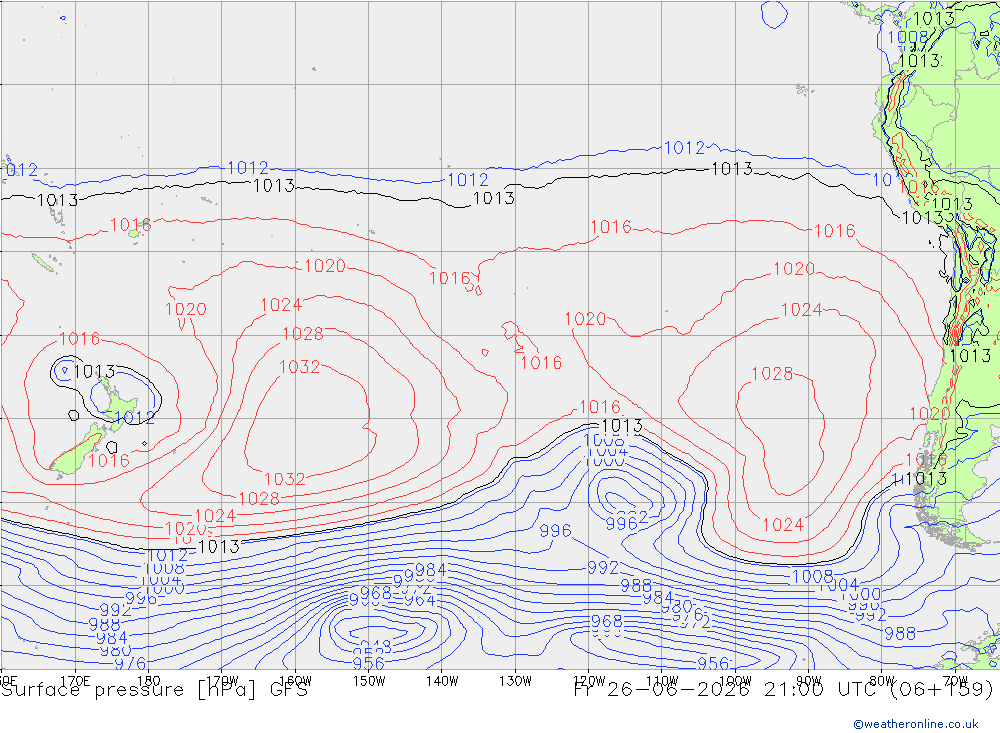
Task: Select the 948 hPa low center label
Action: point(375,646)
